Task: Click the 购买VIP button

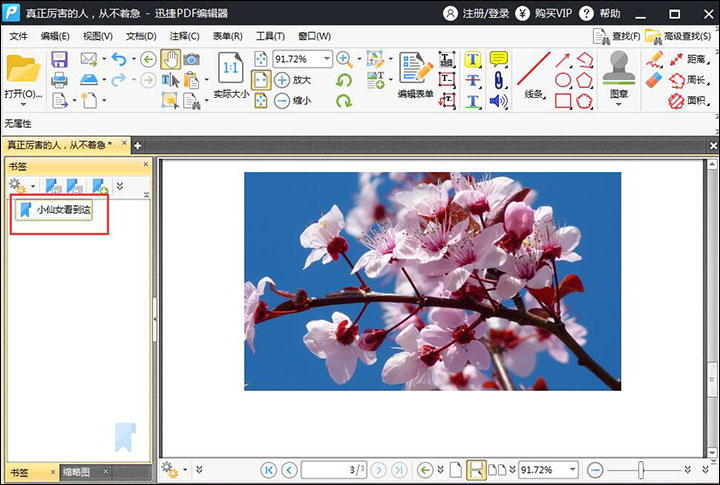Action: (x=552, y=13)
